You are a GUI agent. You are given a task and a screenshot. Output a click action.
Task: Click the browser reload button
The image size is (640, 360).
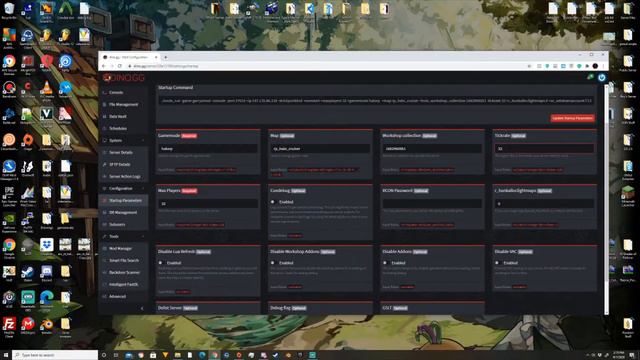120,66
